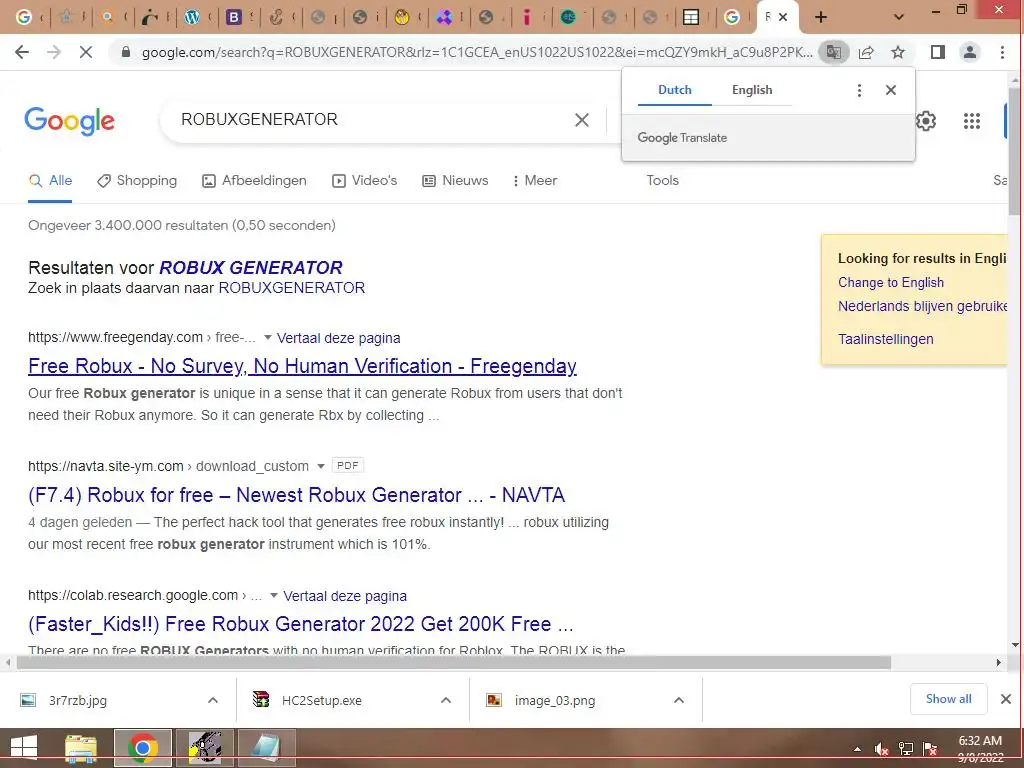Screen dimensions: 1024x768
Task: Open the Faster_Kids Free Robux result
Action: (x=300, y=624)
